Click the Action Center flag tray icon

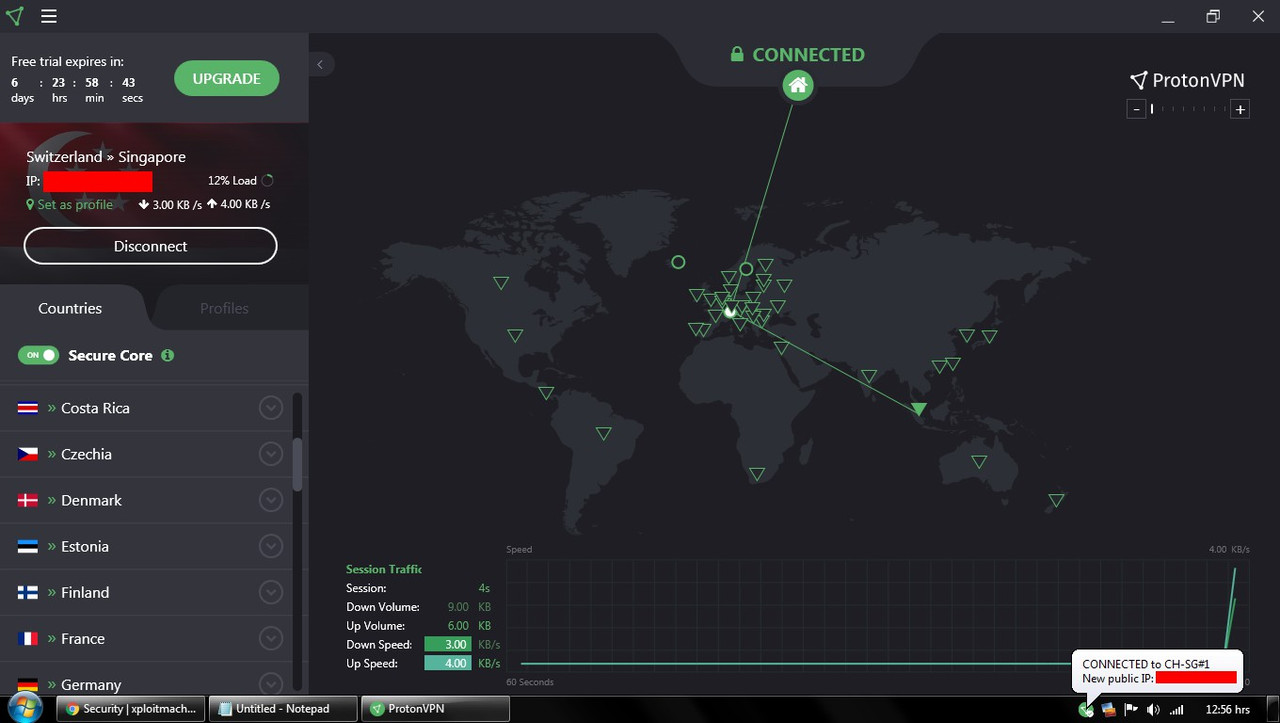point(1131,709)
